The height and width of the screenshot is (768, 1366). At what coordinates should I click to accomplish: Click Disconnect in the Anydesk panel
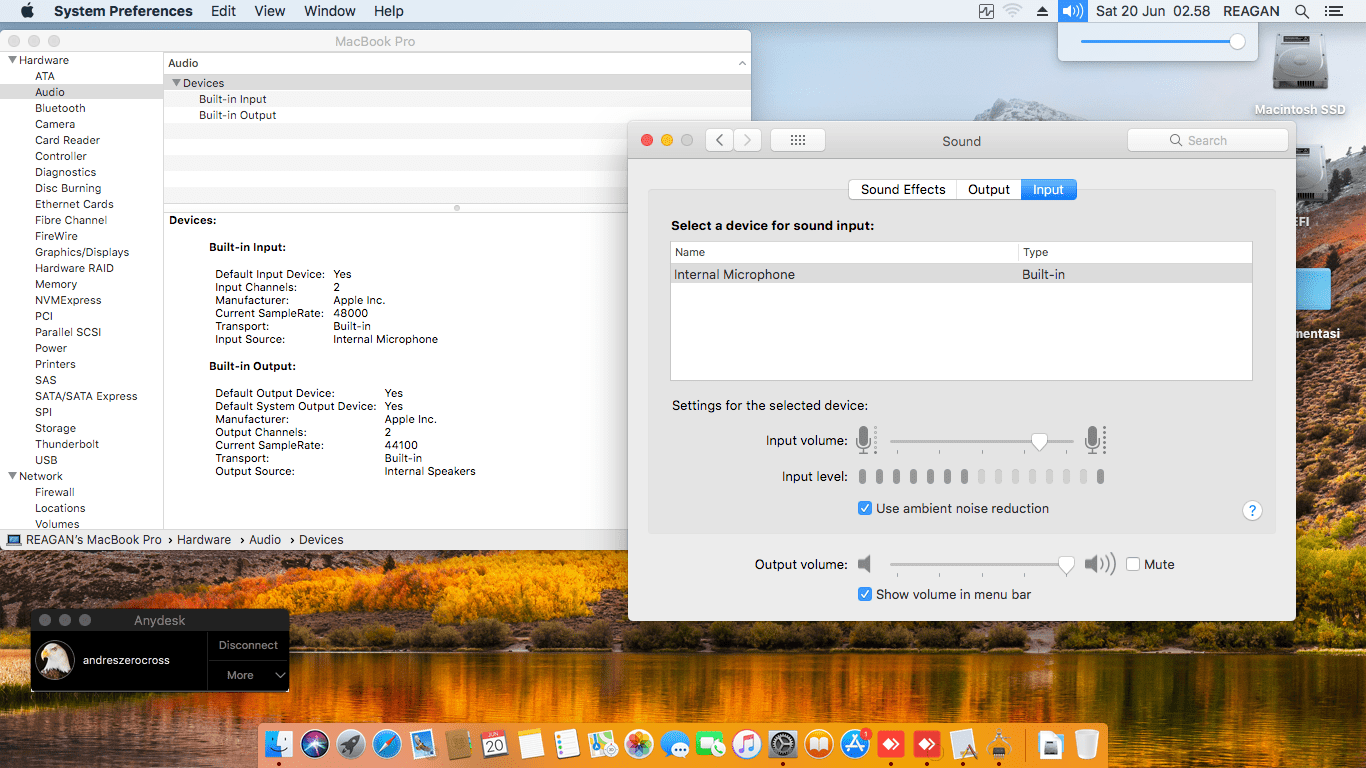[x=248, y=645]
